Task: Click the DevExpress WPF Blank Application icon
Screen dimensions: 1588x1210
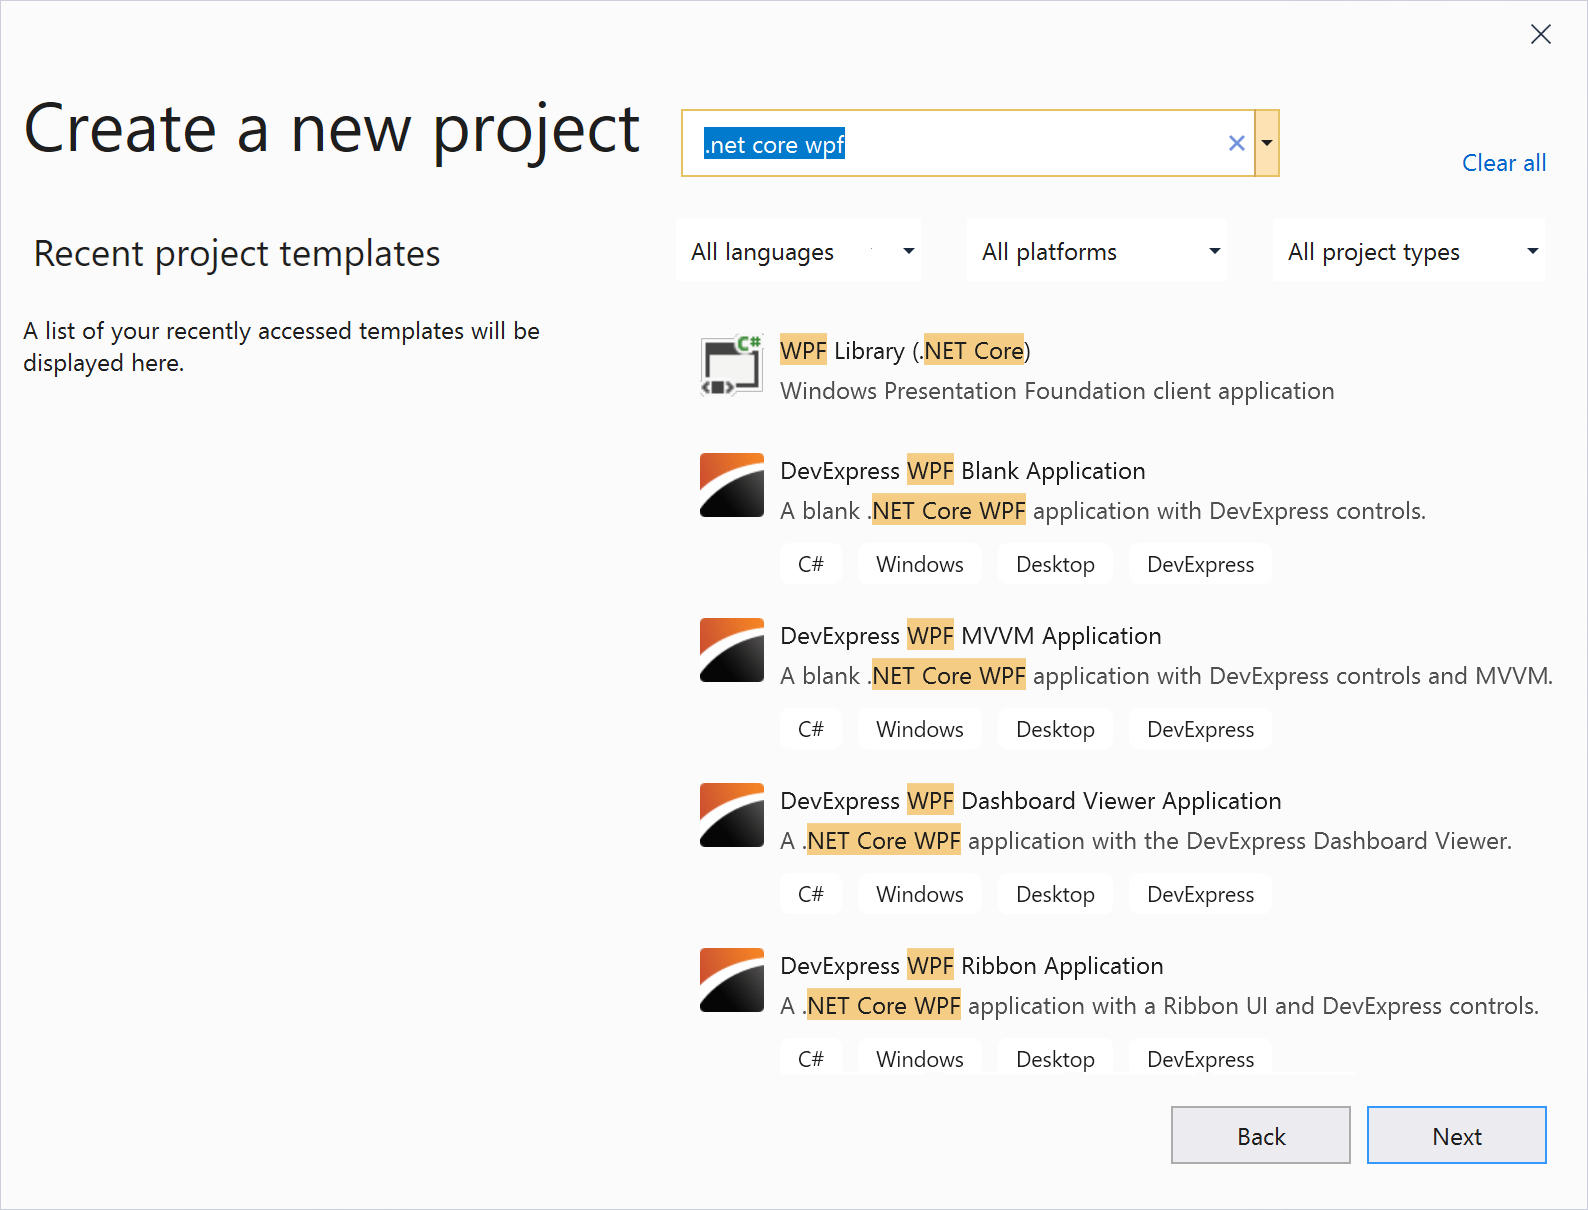Action: click(731, 486)
